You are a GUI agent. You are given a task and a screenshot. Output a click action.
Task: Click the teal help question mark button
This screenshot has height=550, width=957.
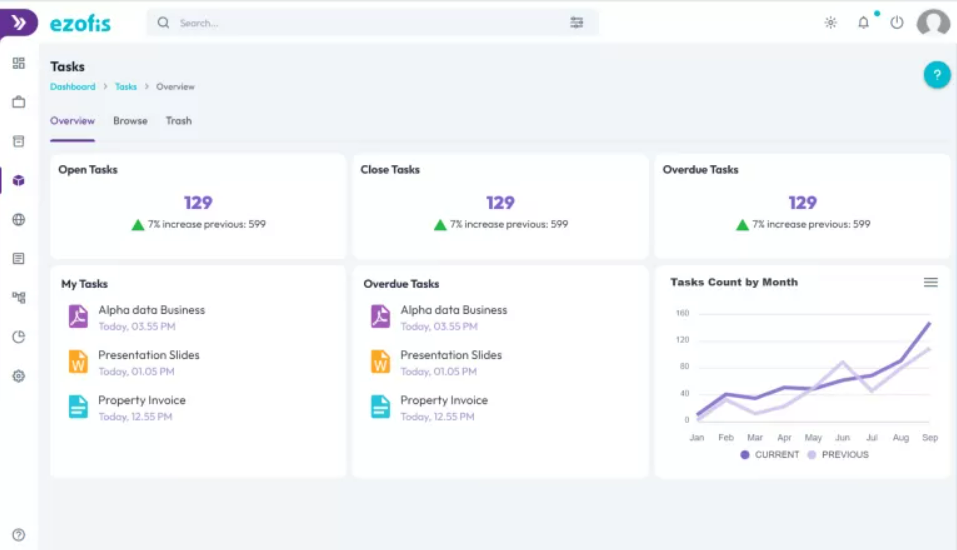tap(936, 75)
